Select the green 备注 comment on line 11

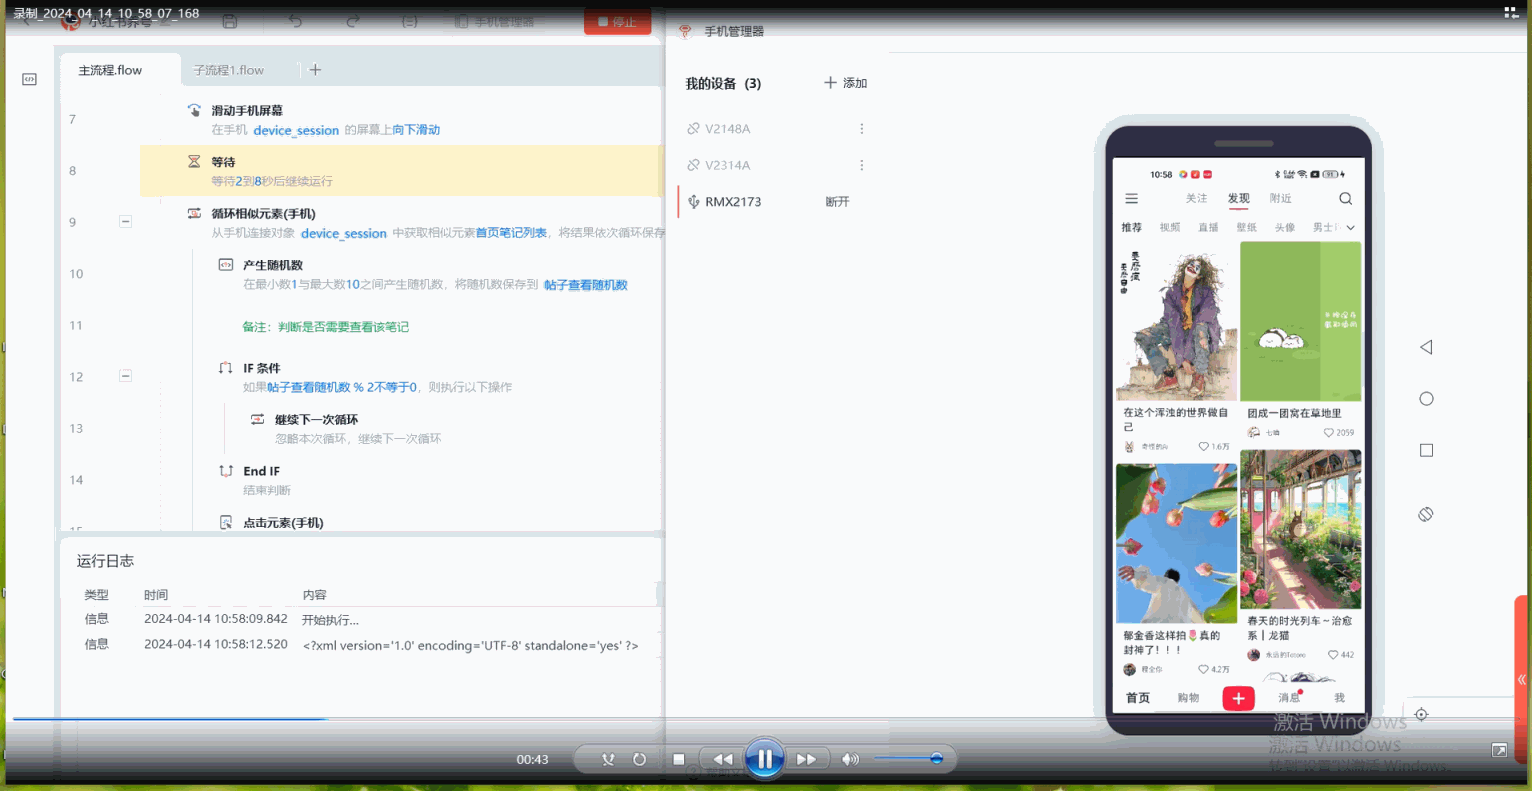(x=326, y=327)
